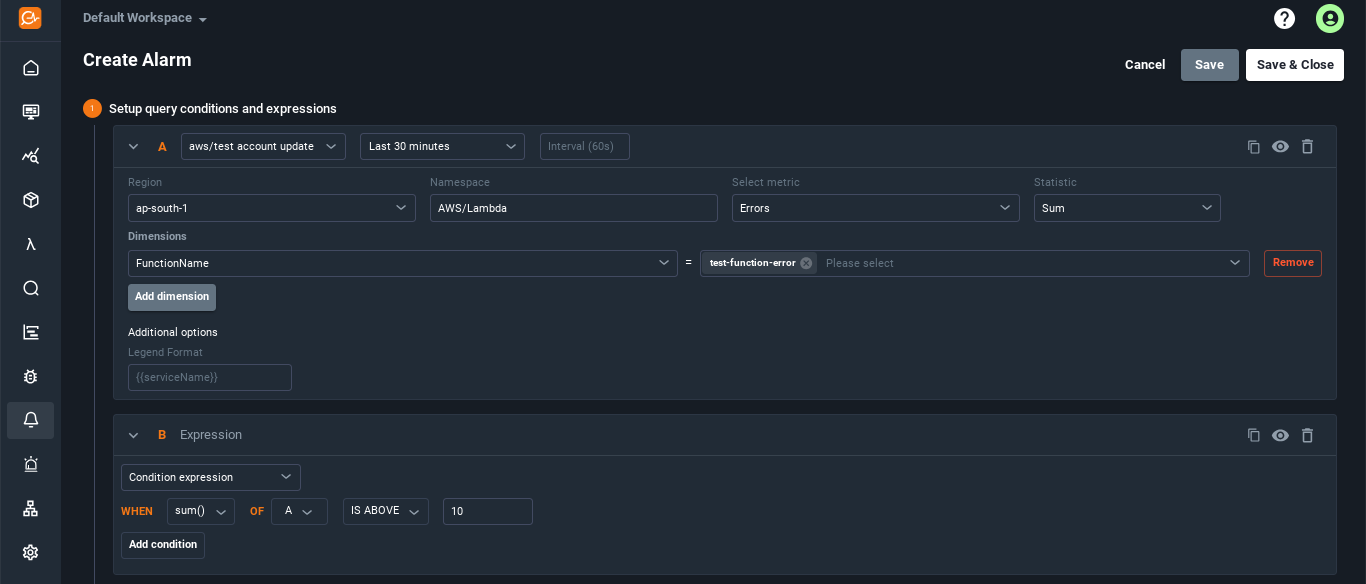
Task: Open the Metrics explorer sidebar icon
Action: click(30, 155)
